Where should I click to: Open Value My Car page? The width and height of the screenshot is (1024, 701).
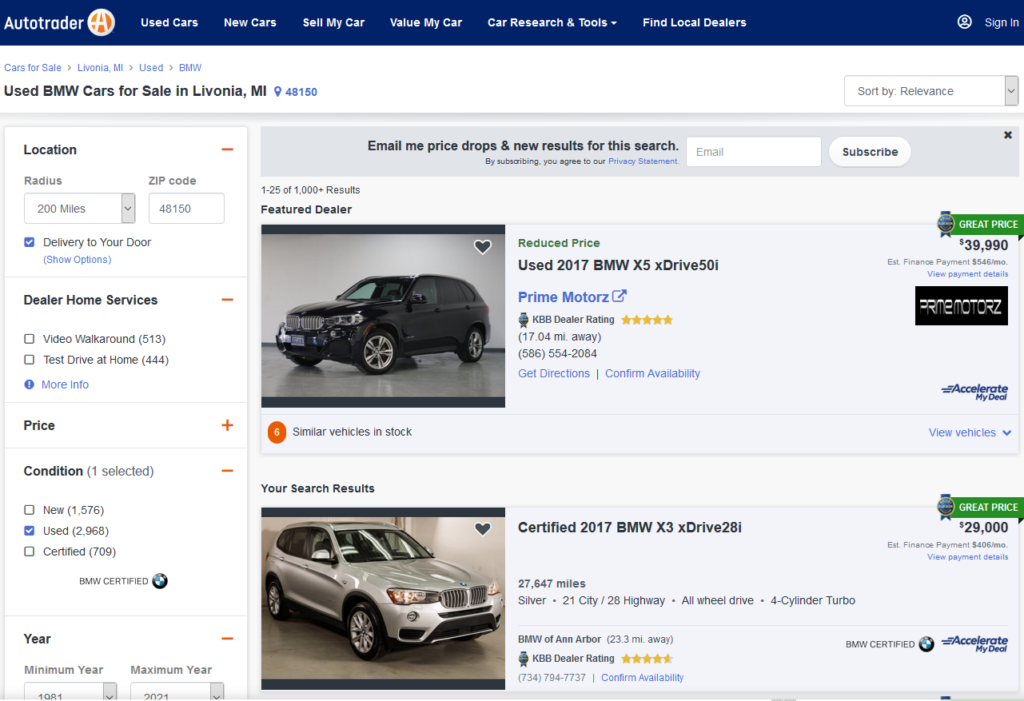426,22
